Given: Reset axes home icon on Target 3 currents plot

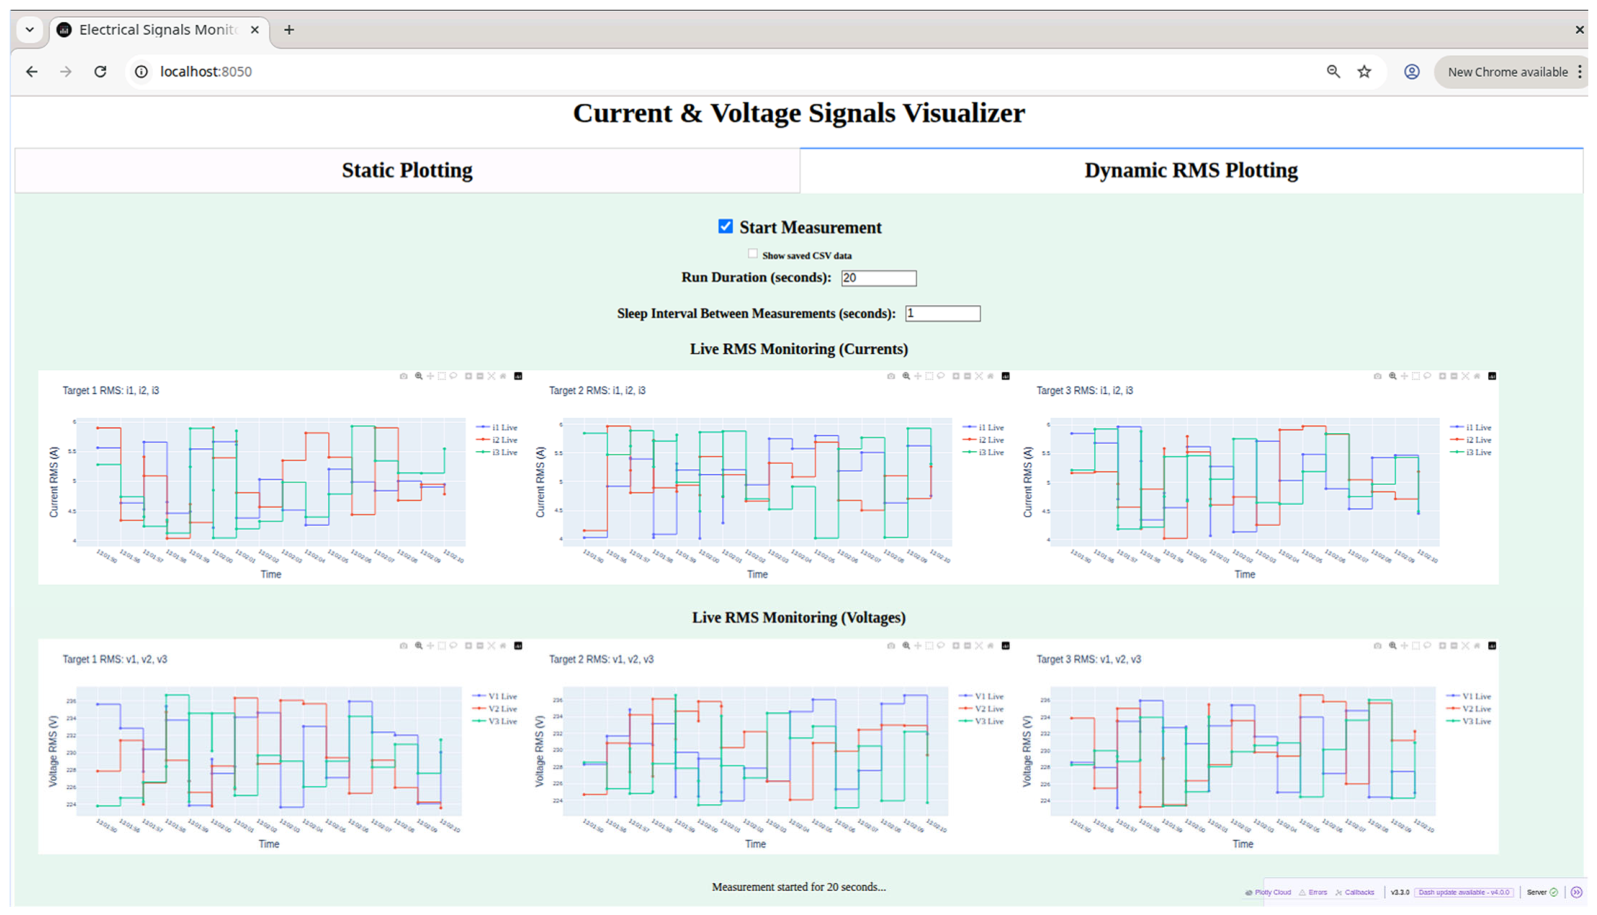Looking at the screenshot, I should 1477,376.
